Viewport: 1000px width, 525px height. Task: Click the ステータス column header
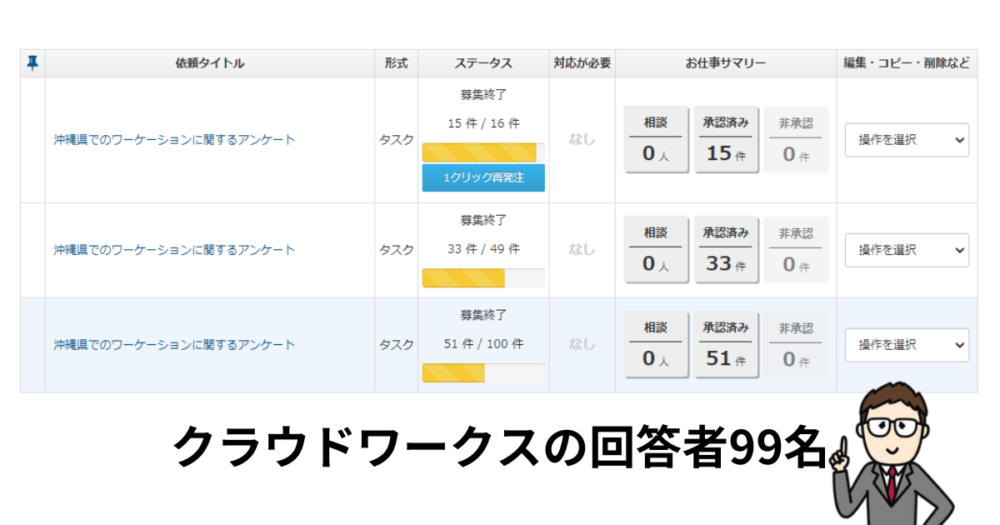[x=483, y=63]
